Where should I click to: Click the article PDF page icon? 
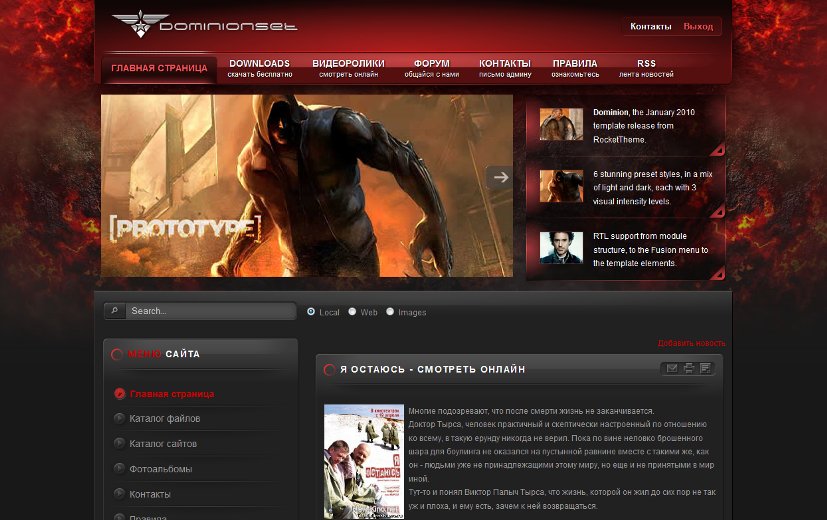[x=705, y=368]
